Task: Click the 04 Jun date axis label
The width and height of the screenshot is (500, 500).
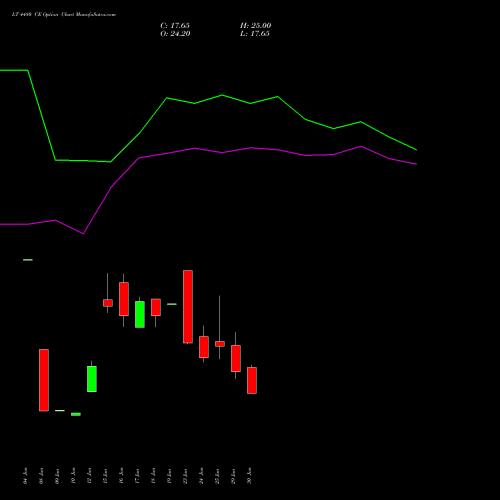Action: click(x=25, y=476)
